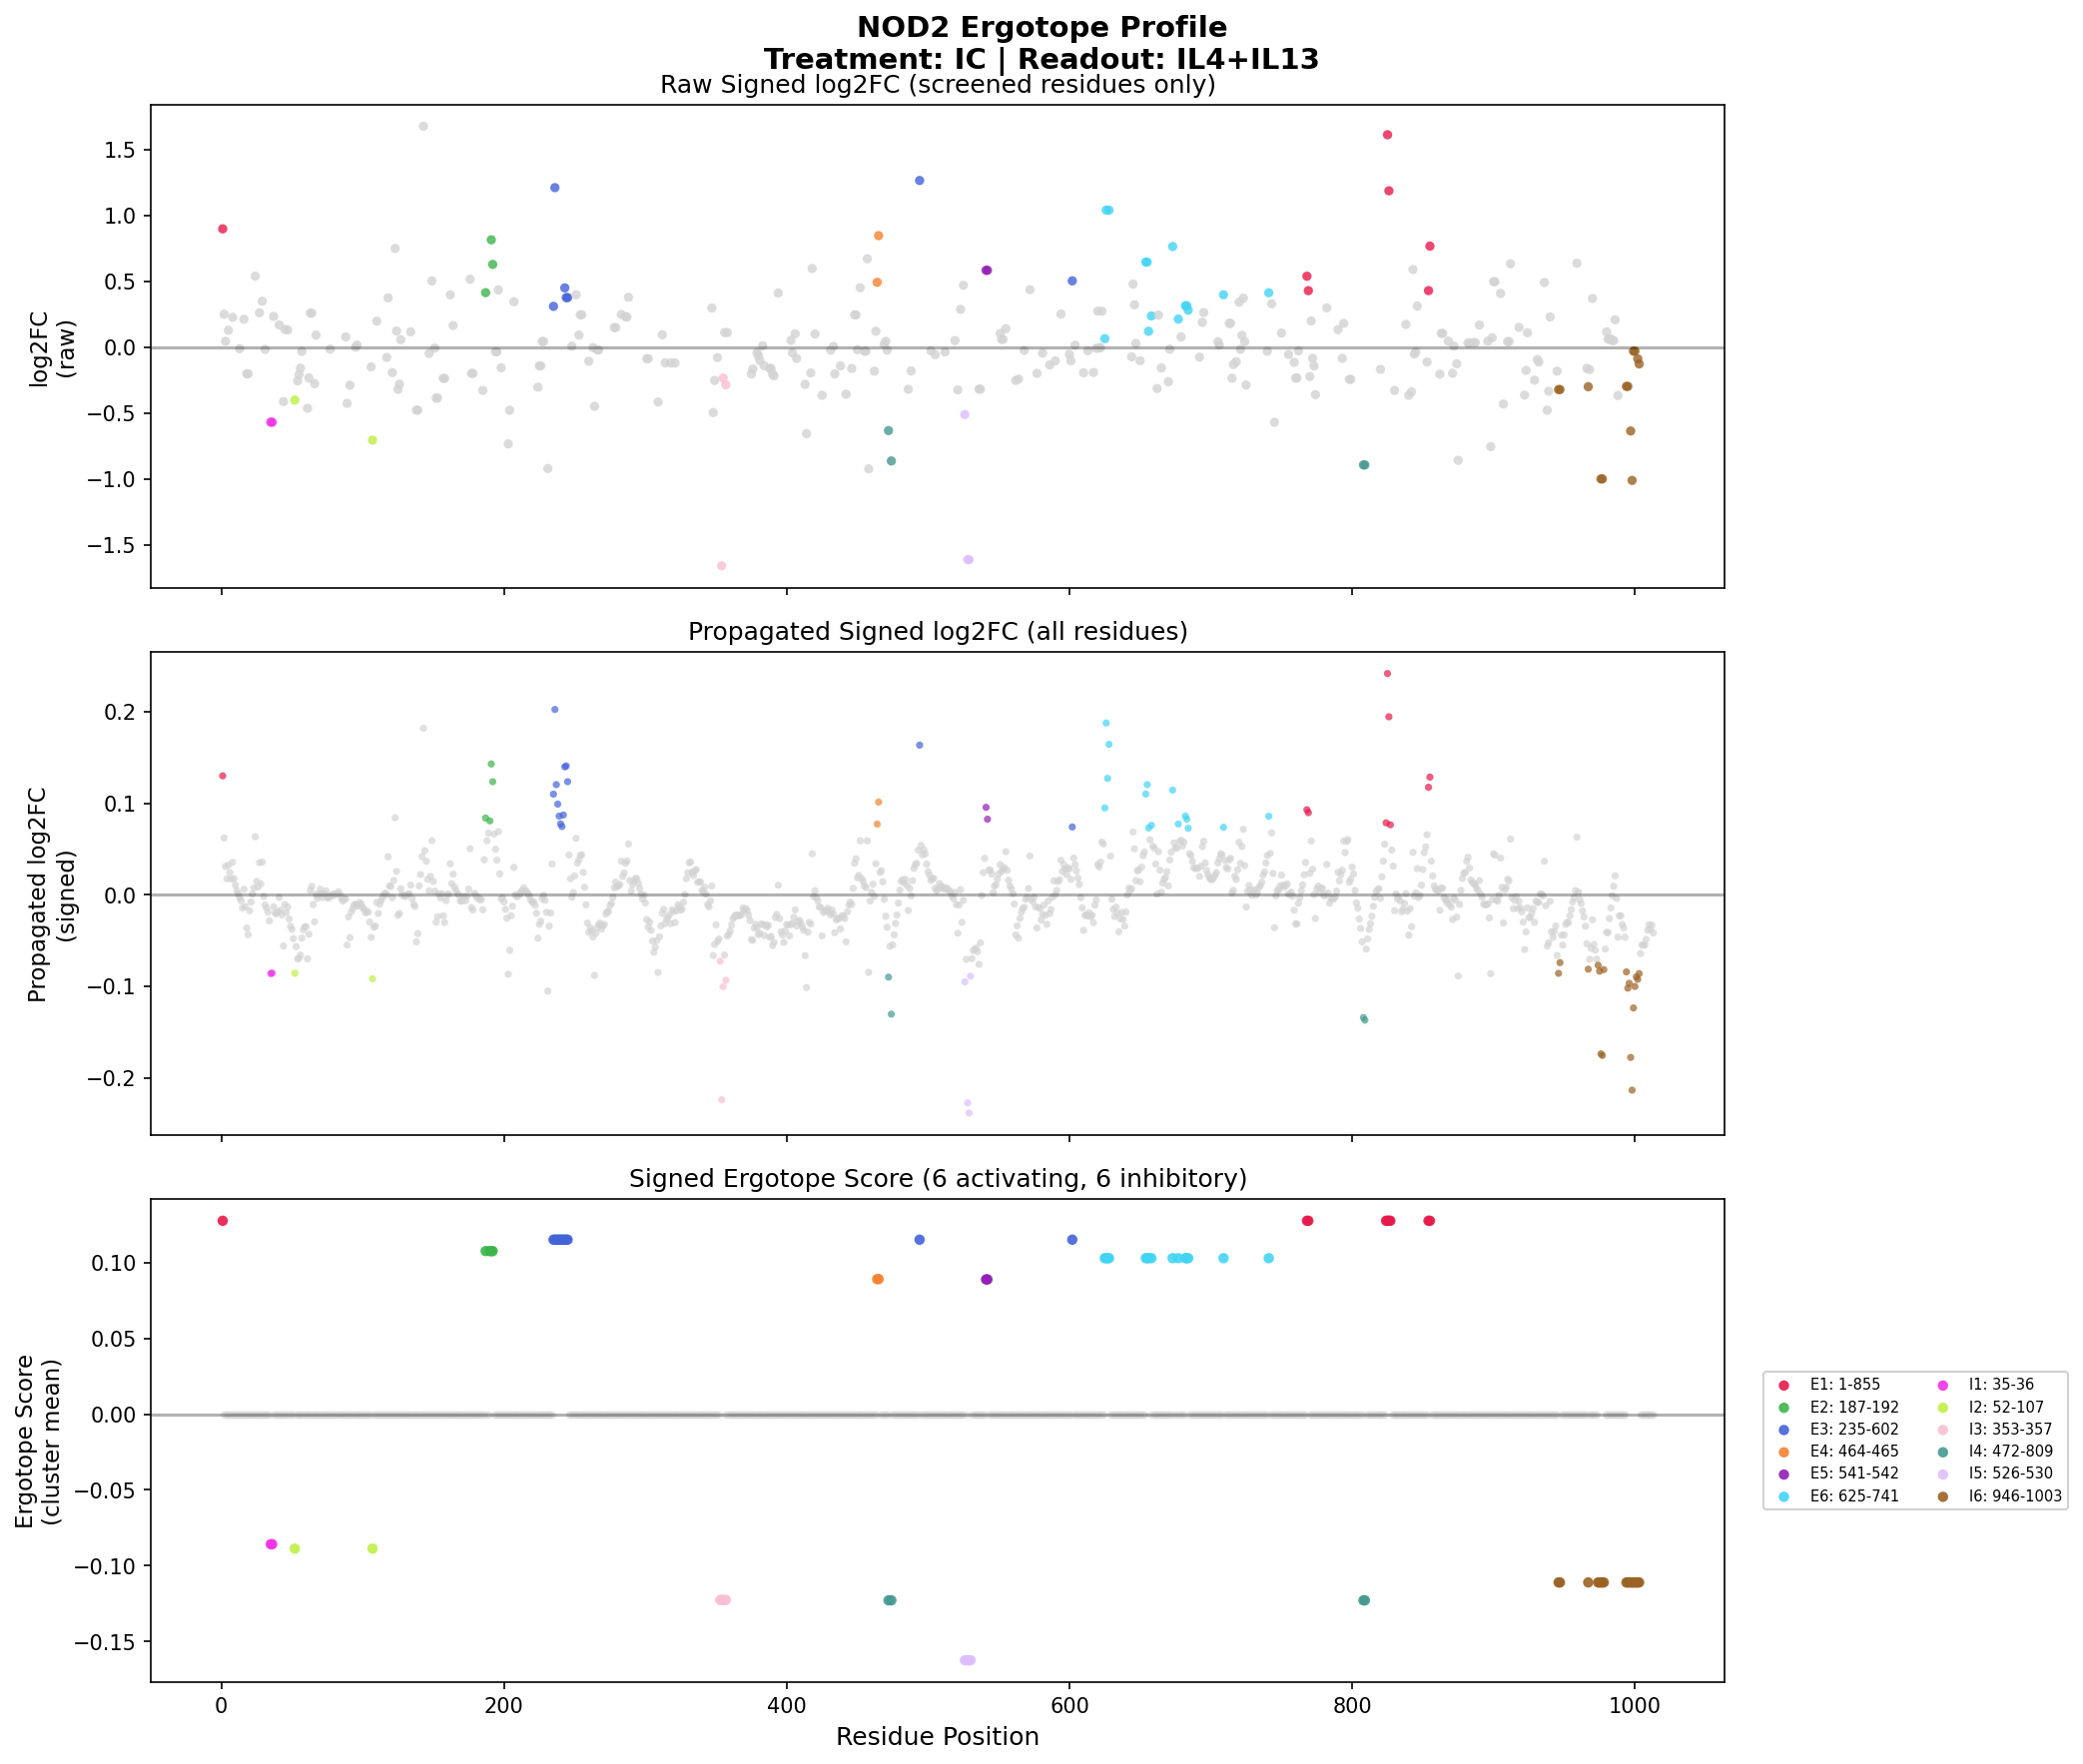This screenshot has width=2083, height=1764.
Task: Click the E1: 1-855 legend swatch
Action: 1783,1385
